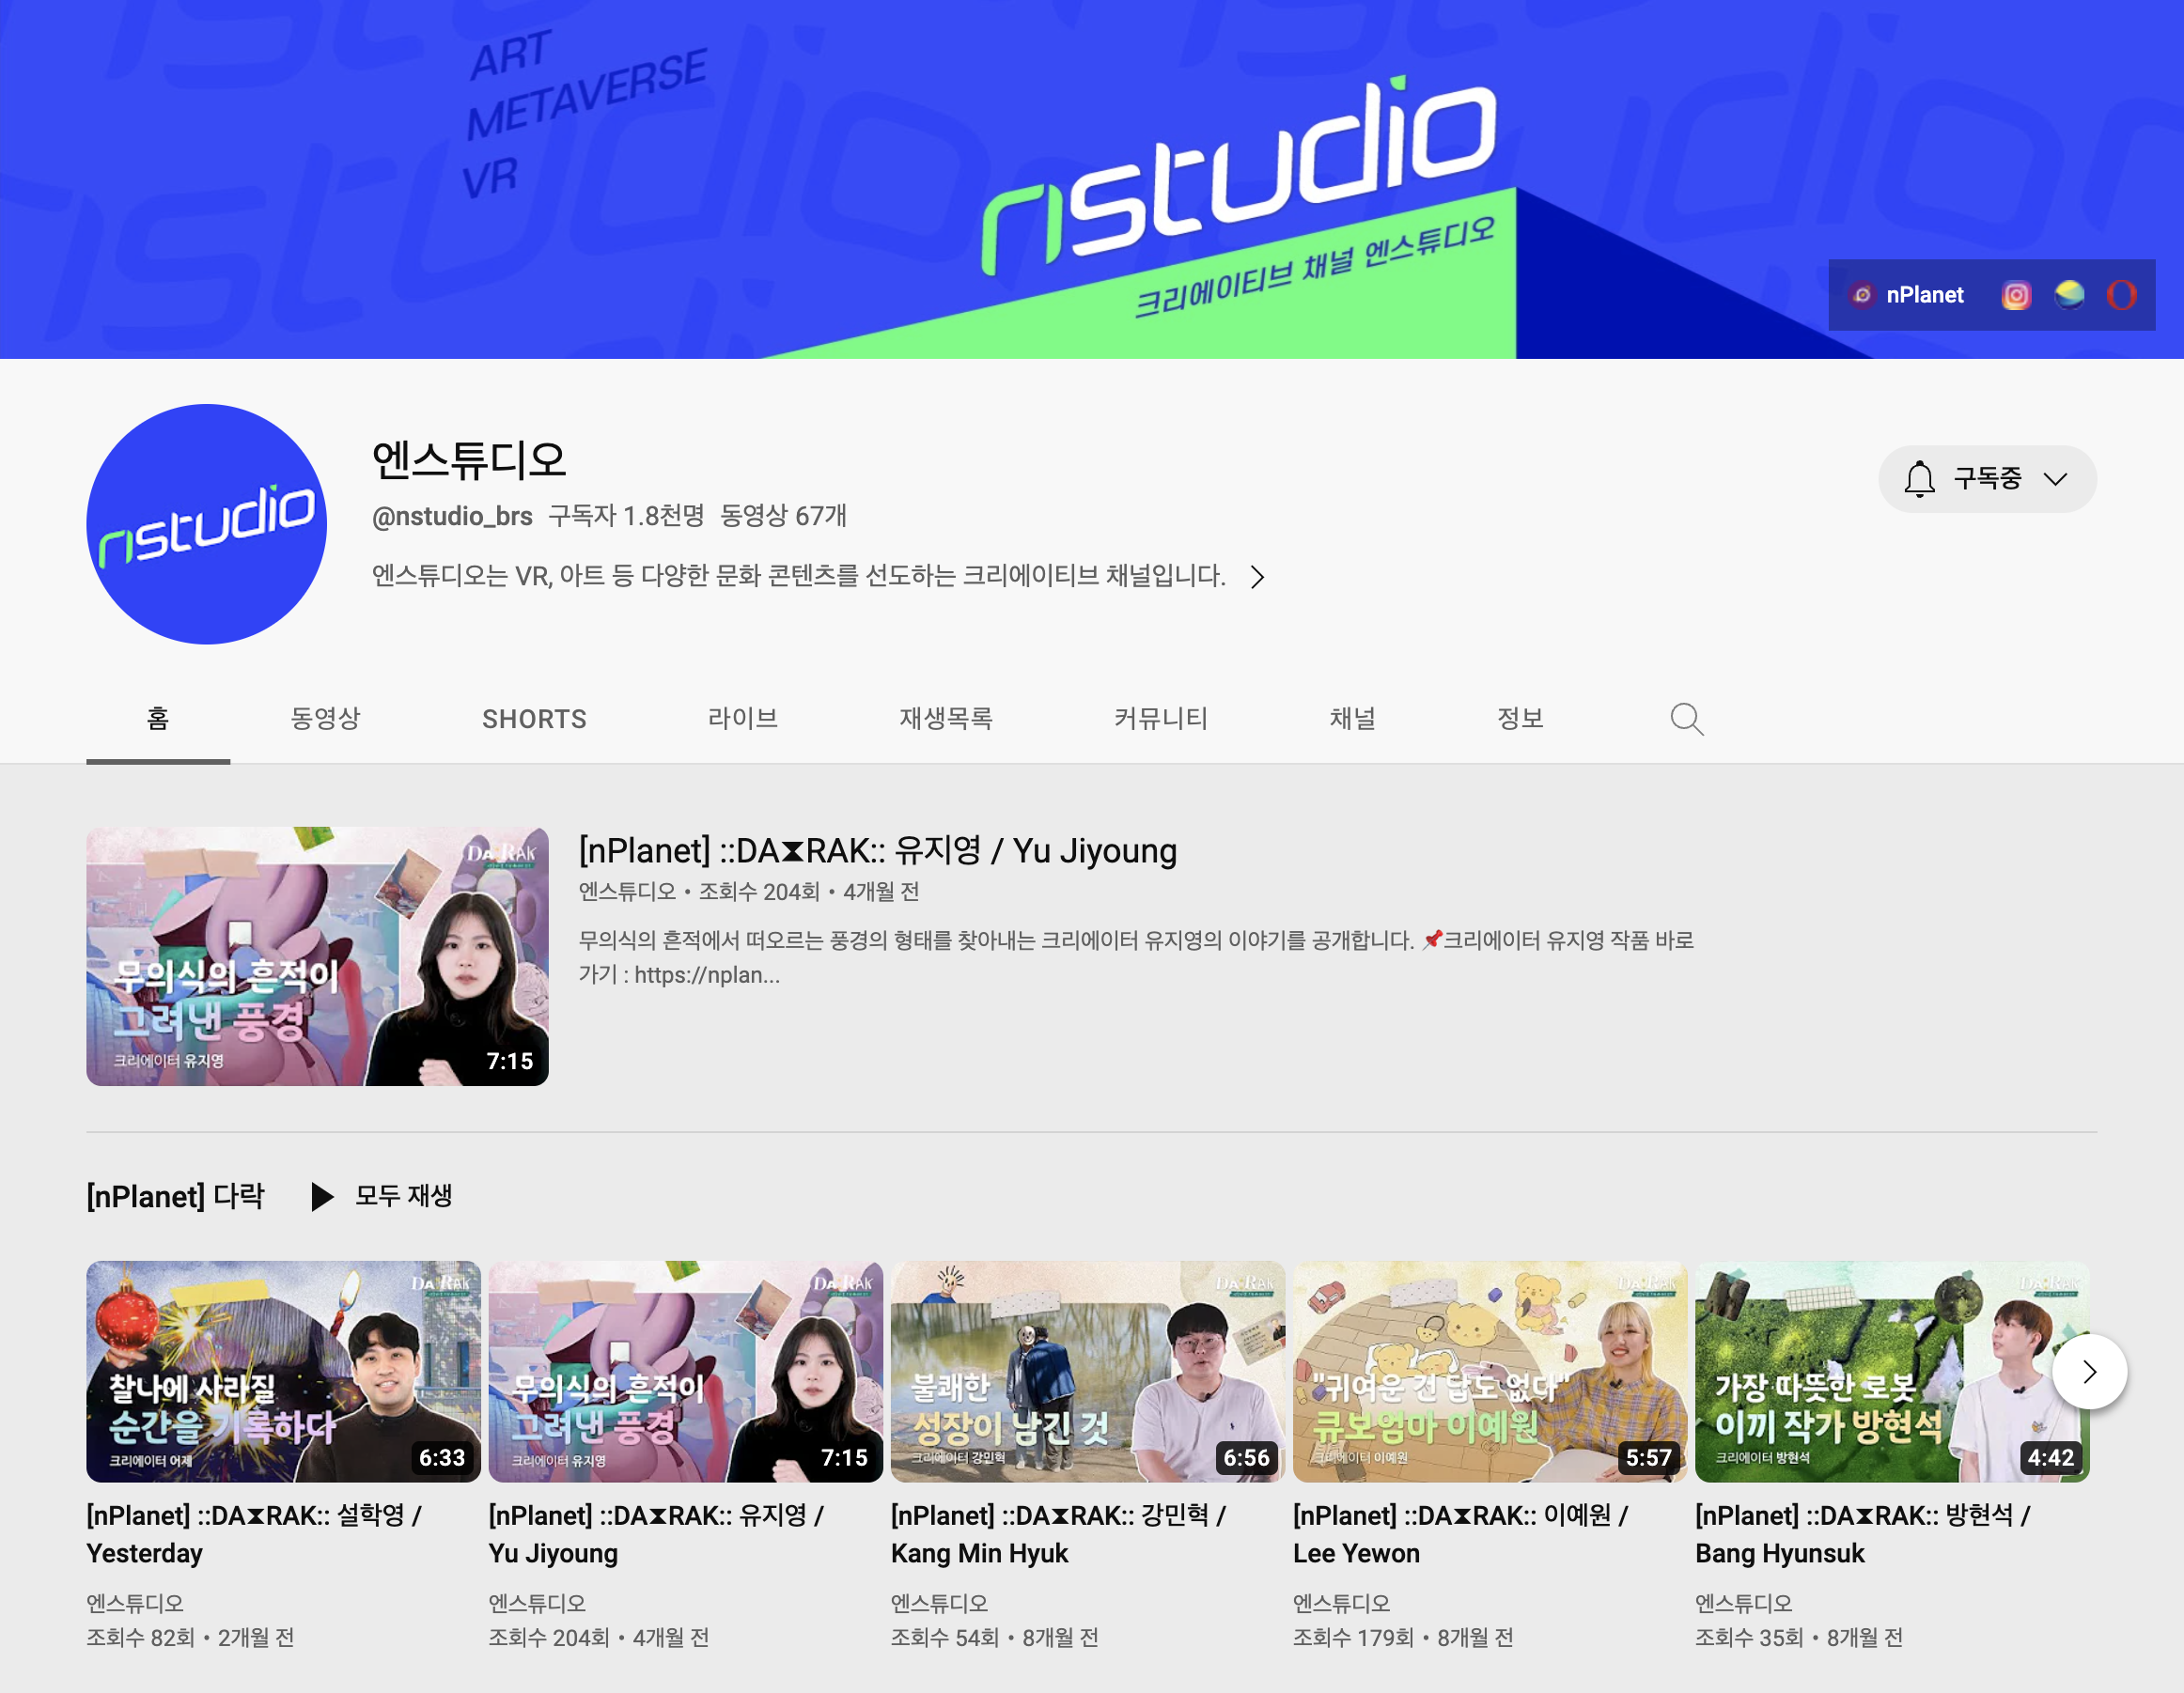Click the notification bell icon
The image size is (2184, 1693).
point(1918,479)
